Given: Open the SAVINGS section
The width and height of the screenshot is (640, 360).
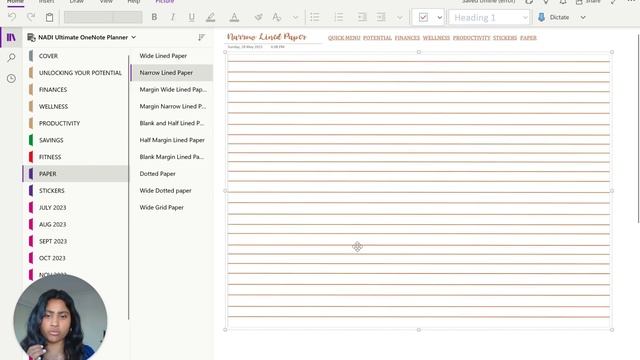Looking at the screenshot, I should (x=76, y=140).
